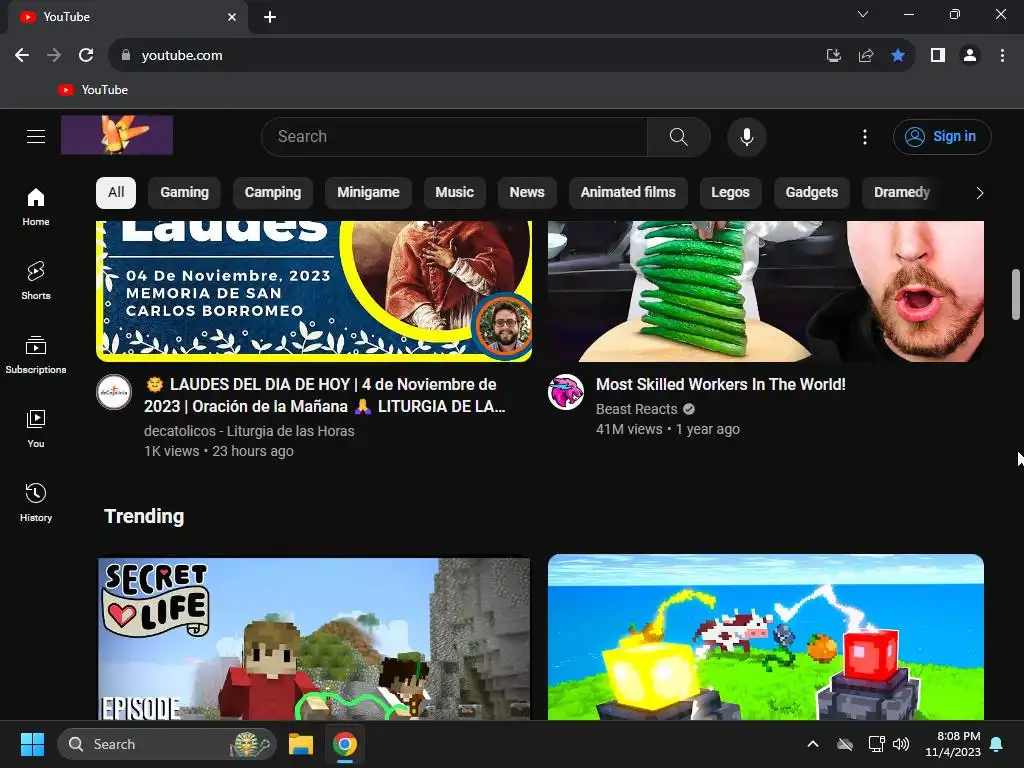Select the Music filter chip
This screenshot has height=768, width=1024.
point(455,193)
